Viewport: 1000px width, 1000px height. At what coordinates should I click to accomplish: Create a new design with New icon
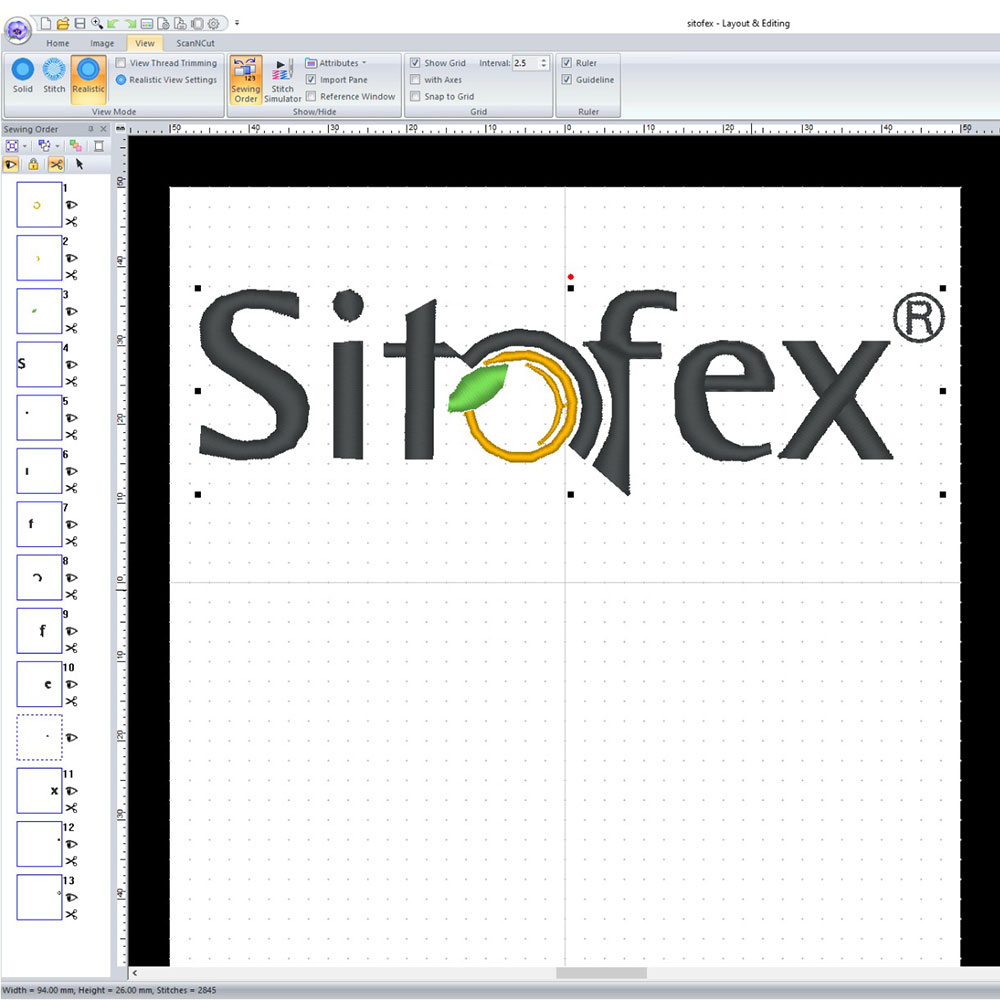point(46,24)
